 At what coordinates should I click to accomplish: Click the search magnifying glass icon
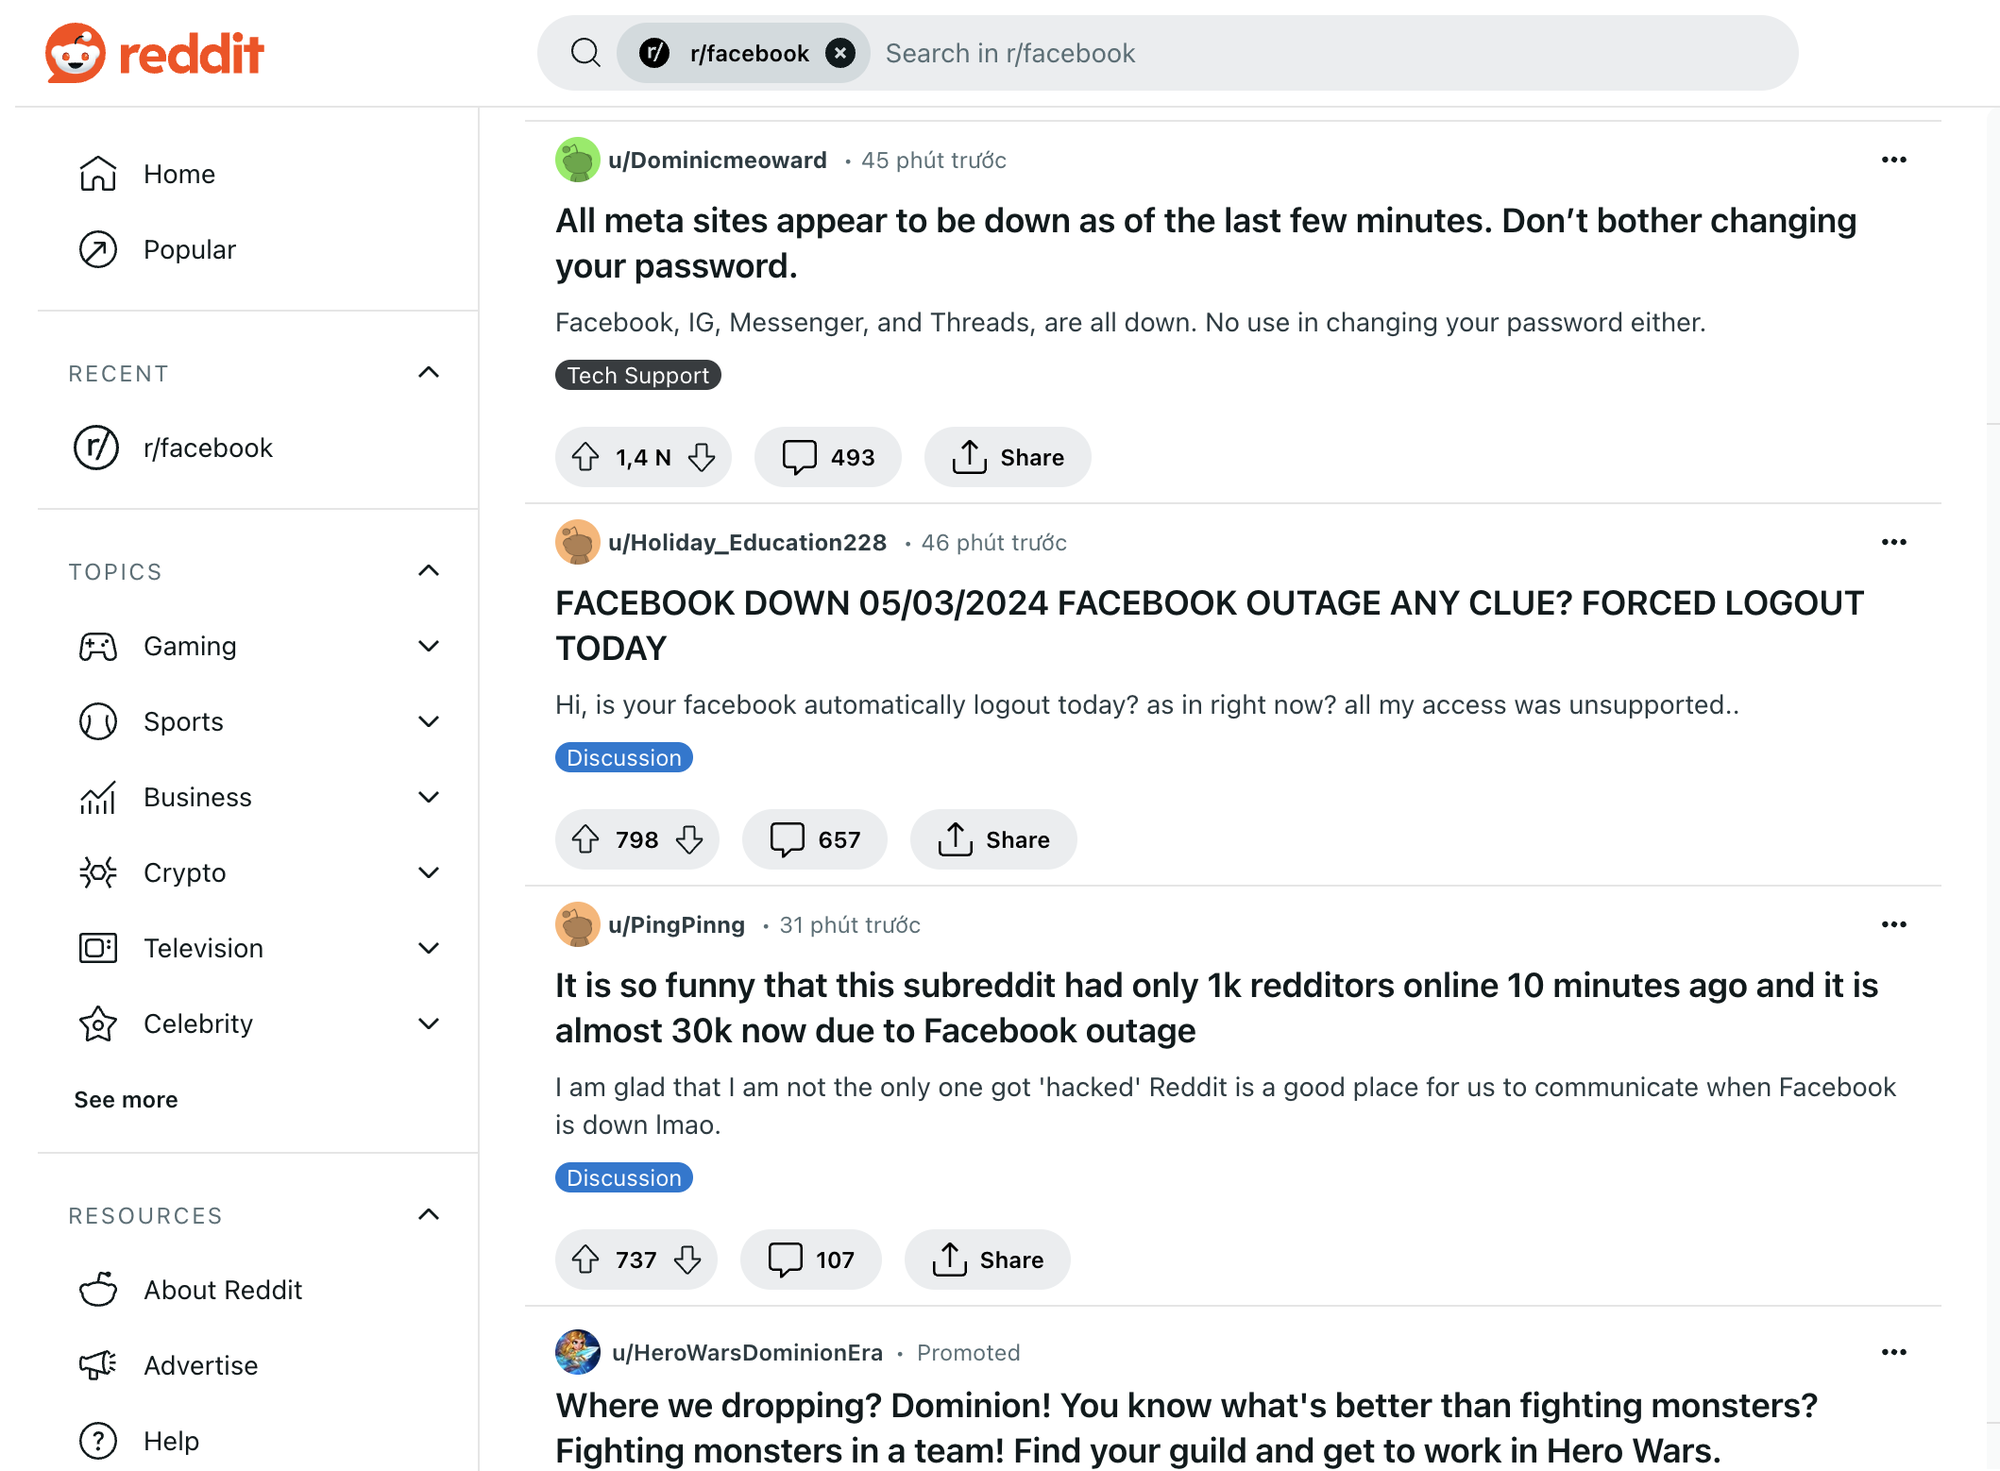tap(589, 53)
